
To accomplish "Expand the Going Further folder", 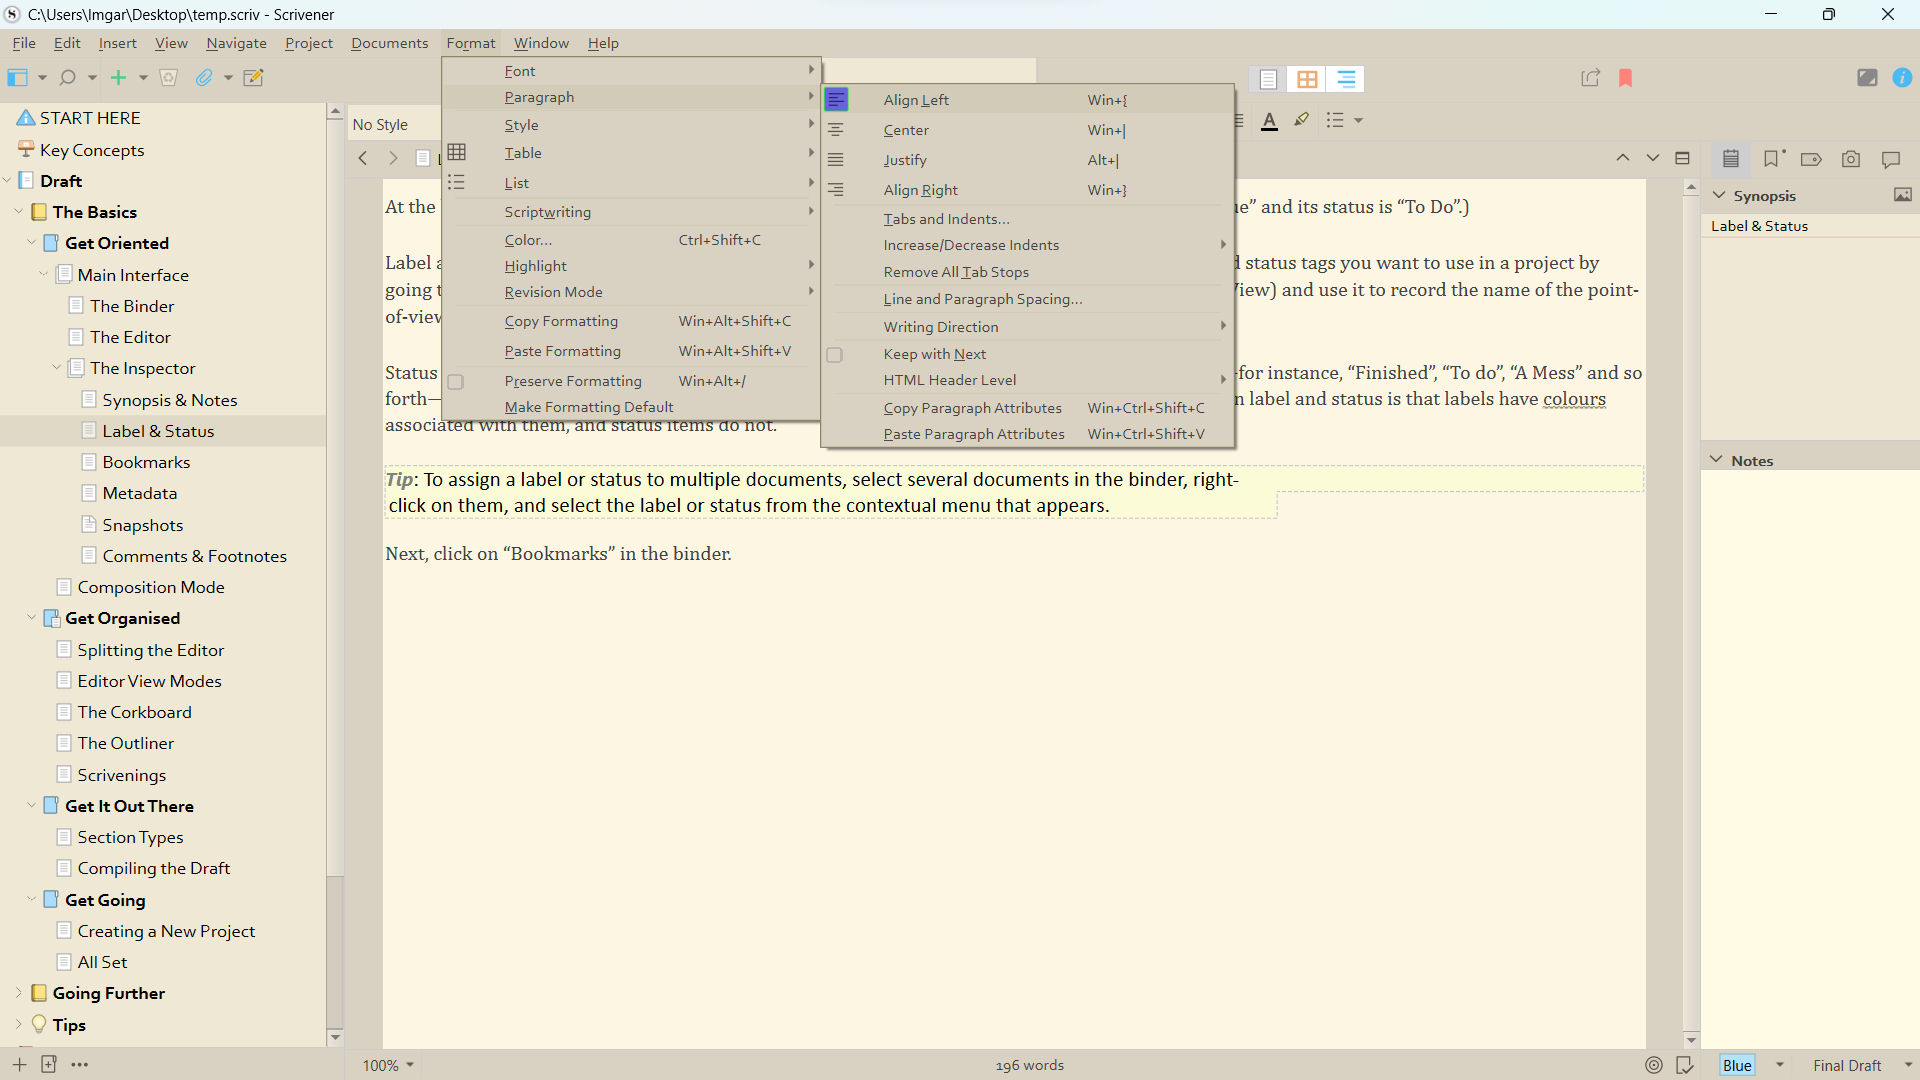I will 18,993.
